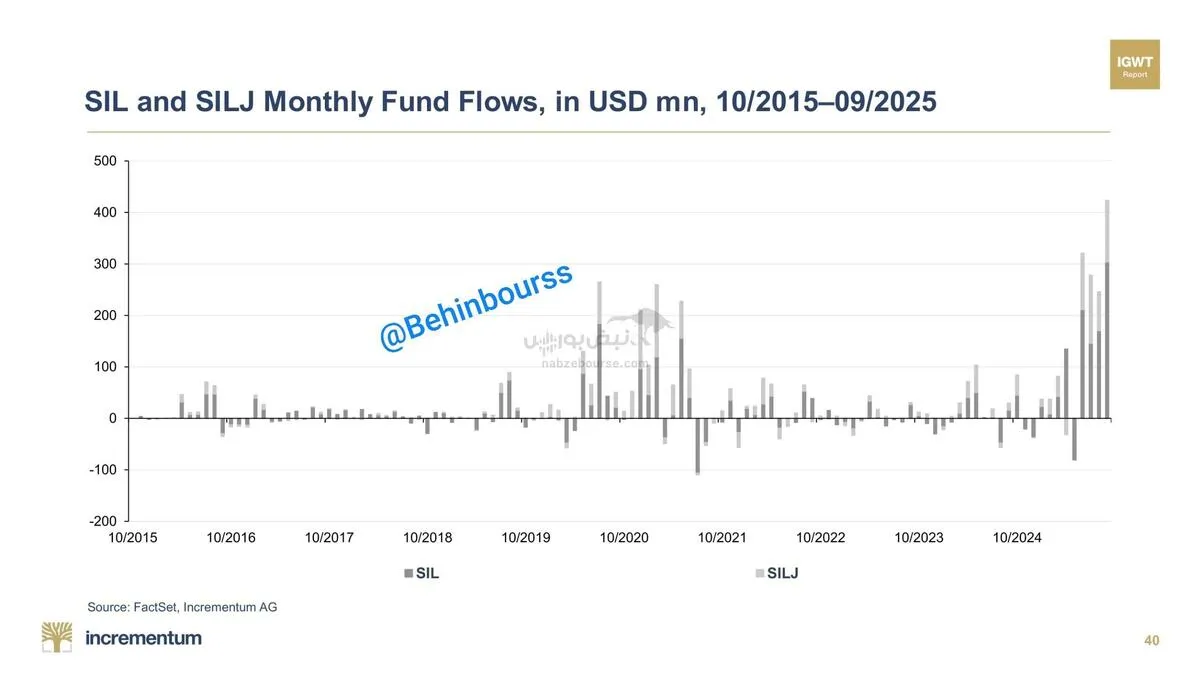1200x675 pixels.
Task: Click the IGWT Report badge
Action: [1134, 65]
